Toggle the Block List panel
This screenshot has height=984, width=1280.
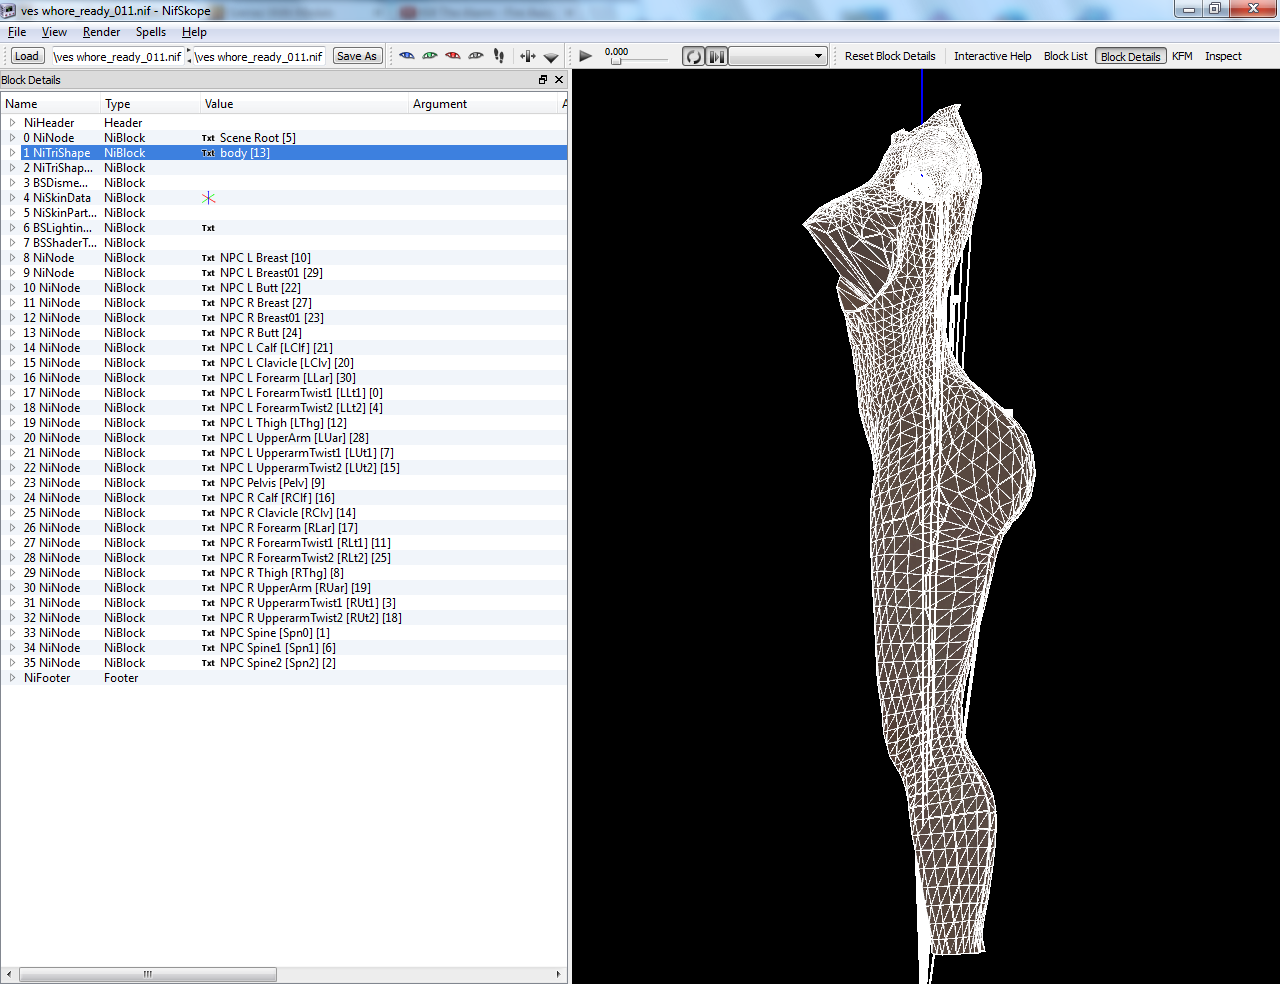1065,56
